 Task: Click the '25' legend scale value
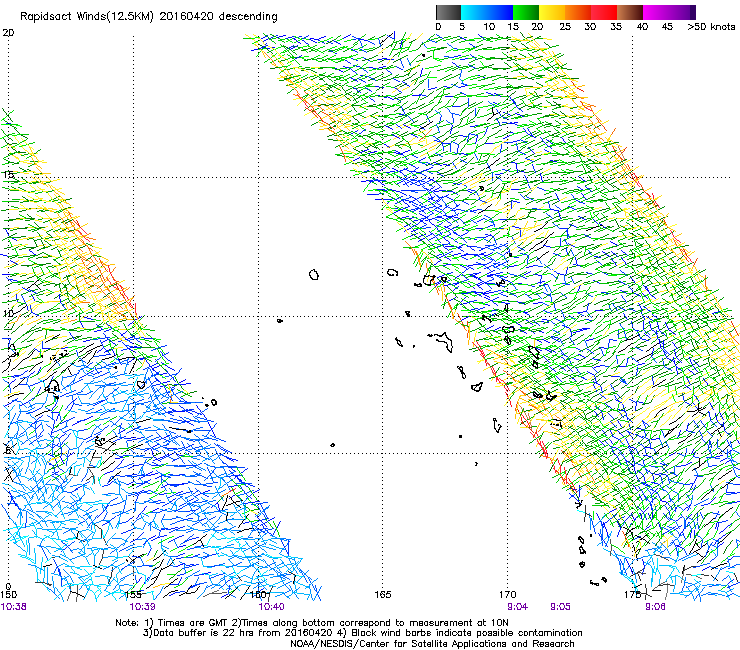pyautogui.click(x=565, y=27)
